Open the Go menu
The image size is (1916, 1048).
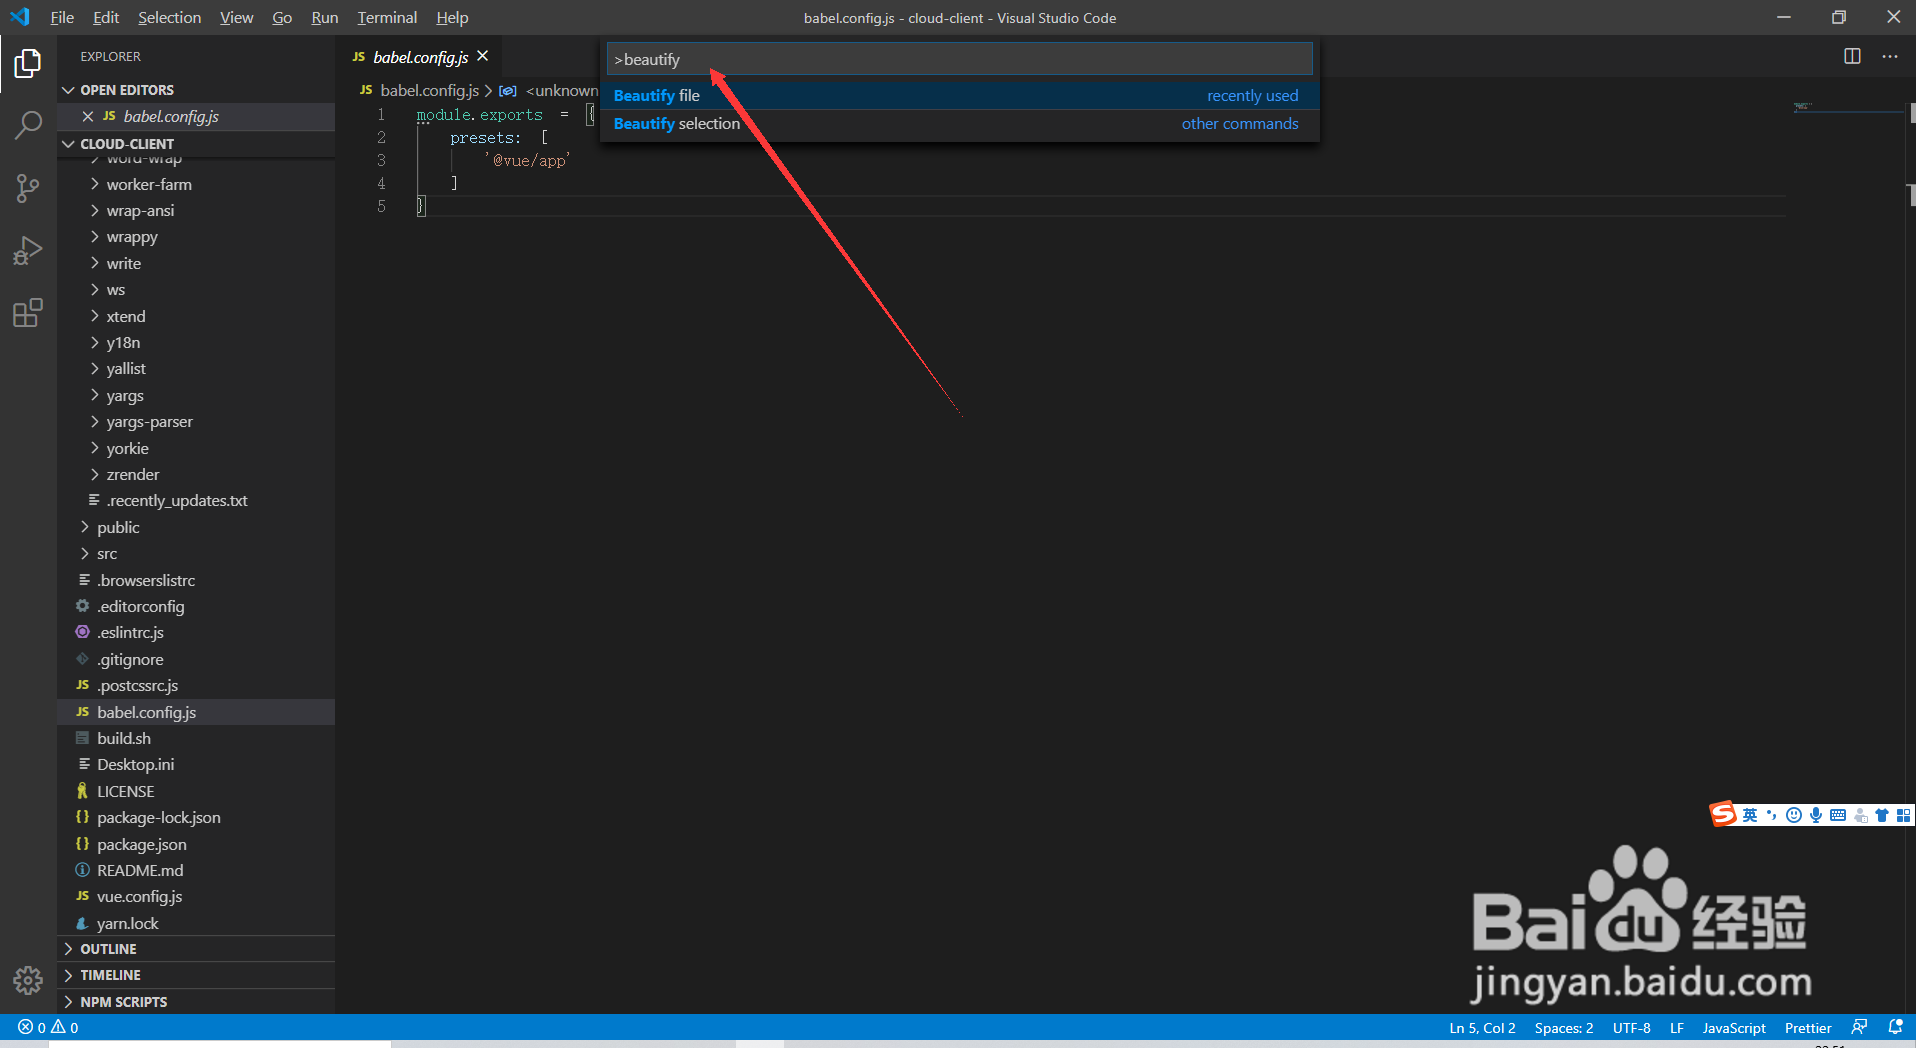click(282, 17)
